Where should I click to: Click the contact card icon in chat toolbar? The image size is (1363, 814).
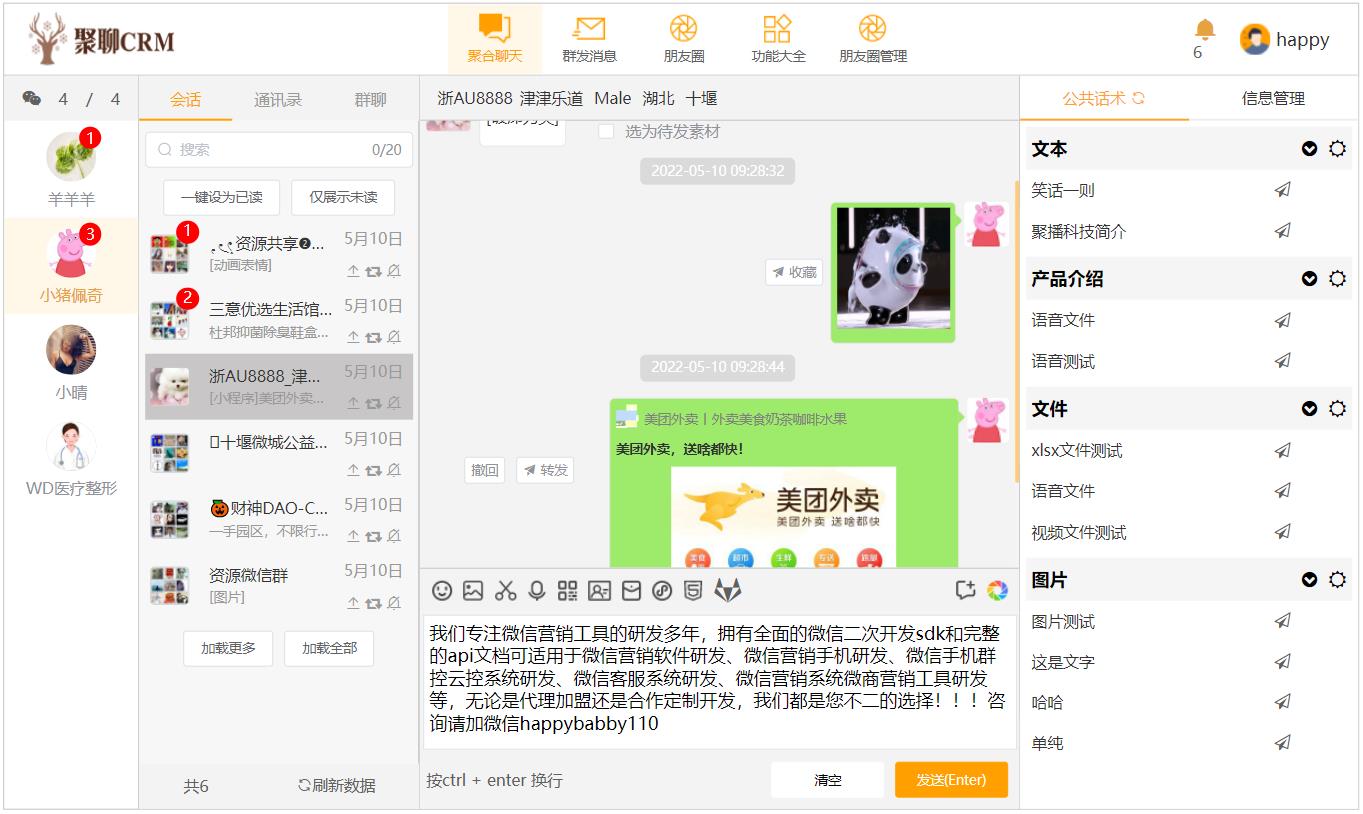point(599,591)
